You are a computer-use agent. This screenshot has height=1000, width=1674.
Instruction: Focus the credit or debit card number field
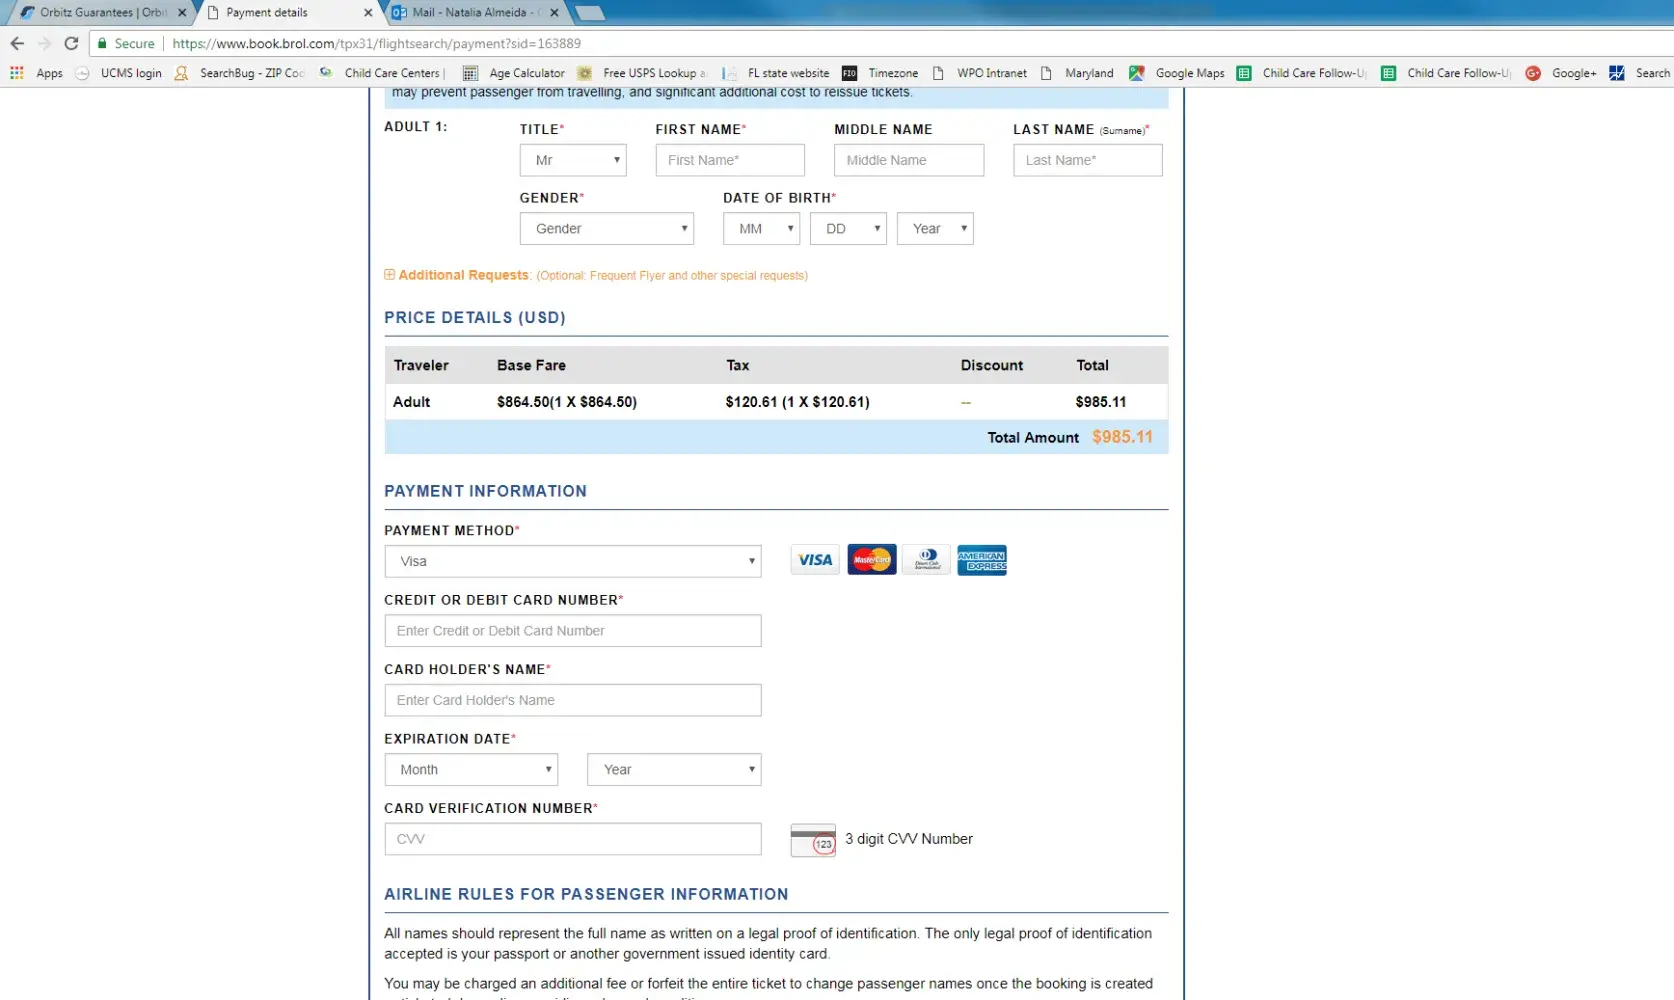coord(573,631)
